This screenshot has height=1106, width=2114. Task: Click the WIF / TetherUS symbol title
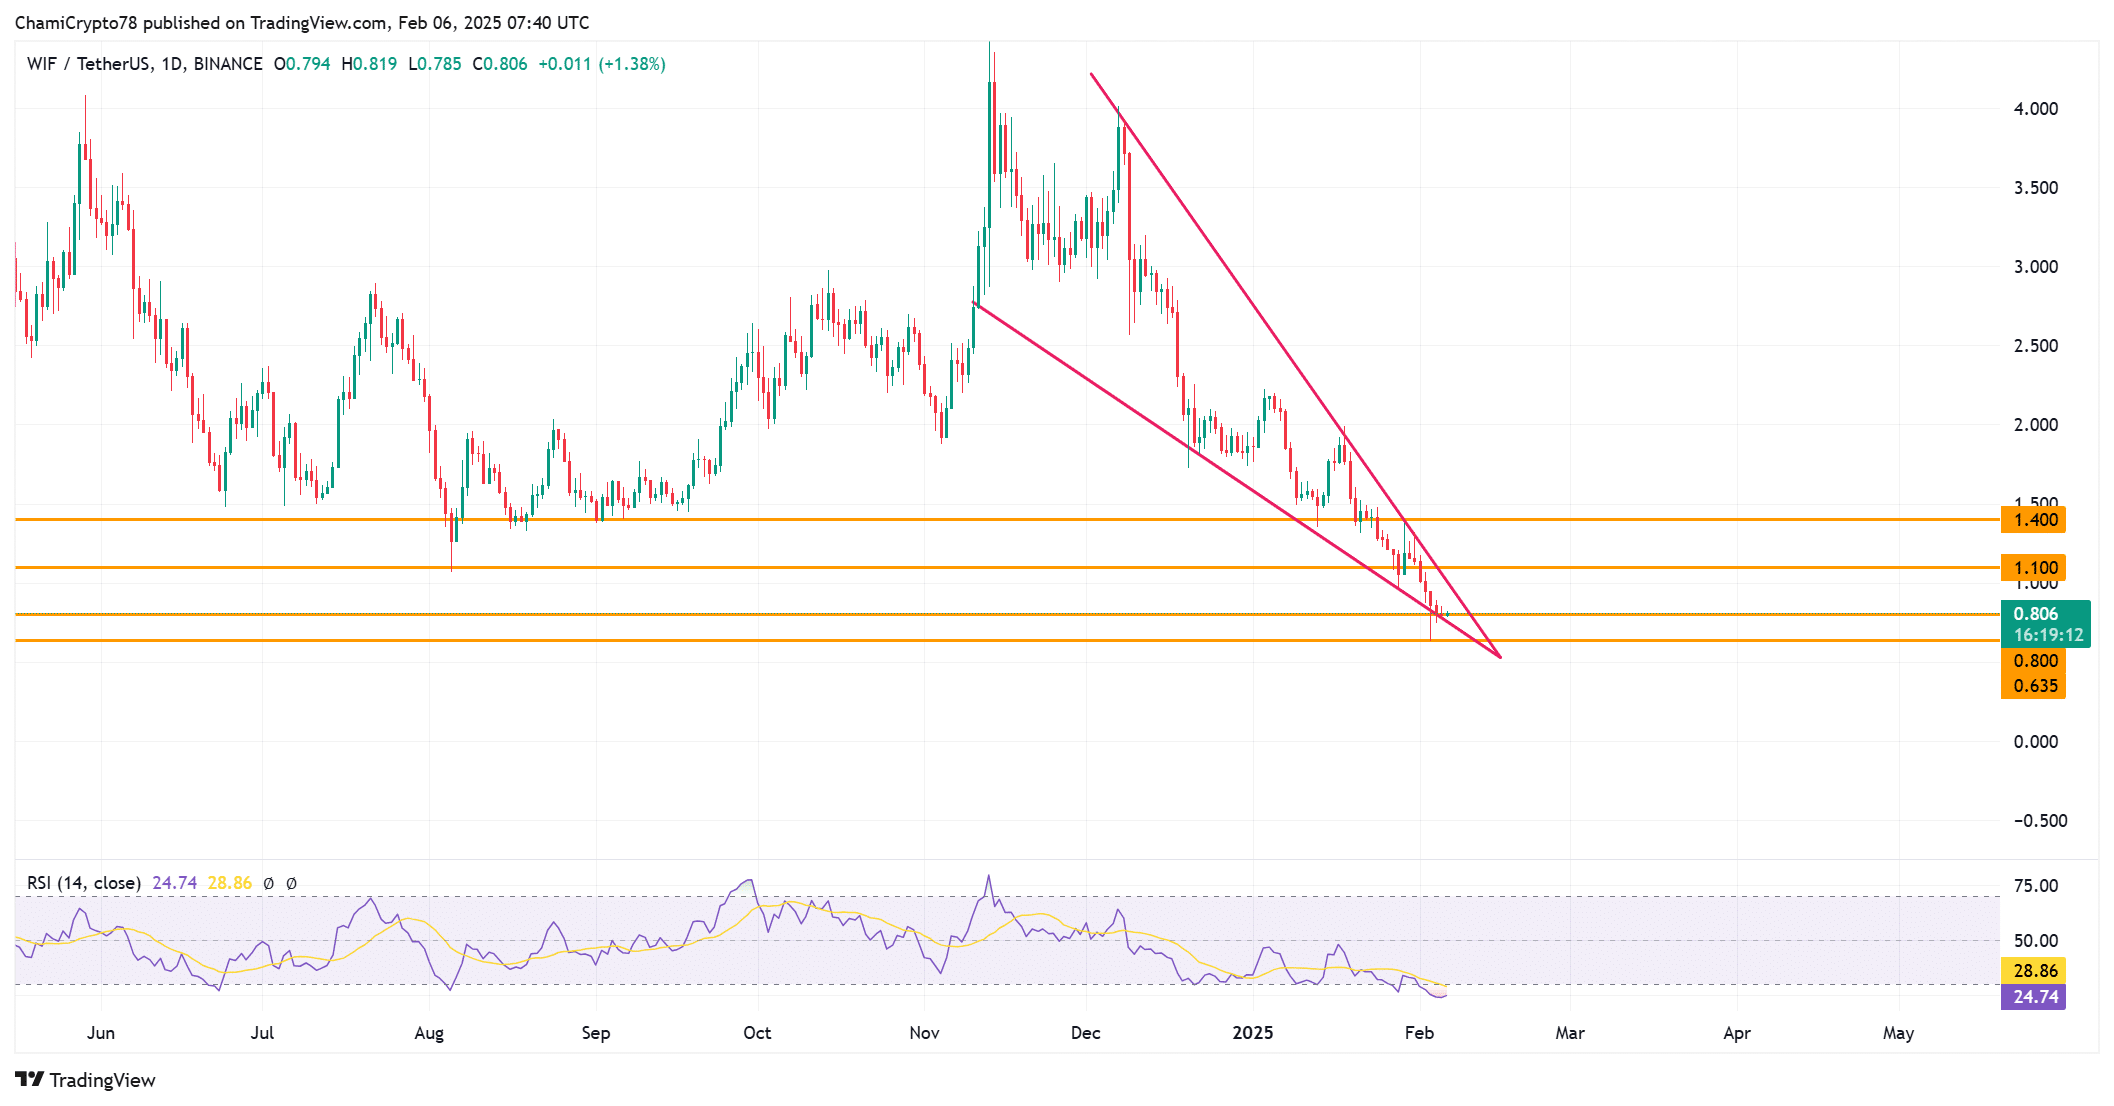tap(145, 64)
